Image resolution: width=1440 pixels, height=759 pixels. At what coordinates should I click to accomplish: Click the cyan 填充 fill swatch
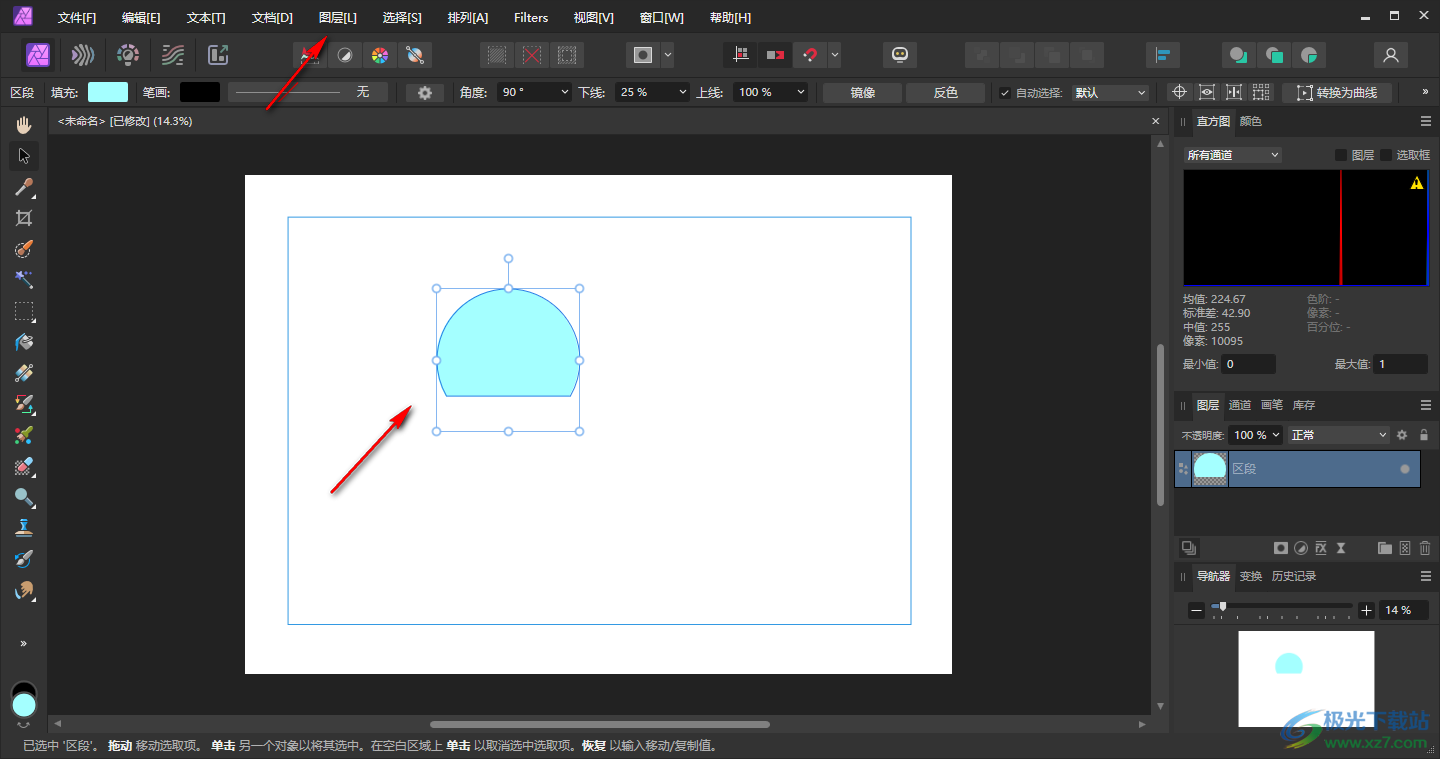pyautogui.click(x=108, y=92)
